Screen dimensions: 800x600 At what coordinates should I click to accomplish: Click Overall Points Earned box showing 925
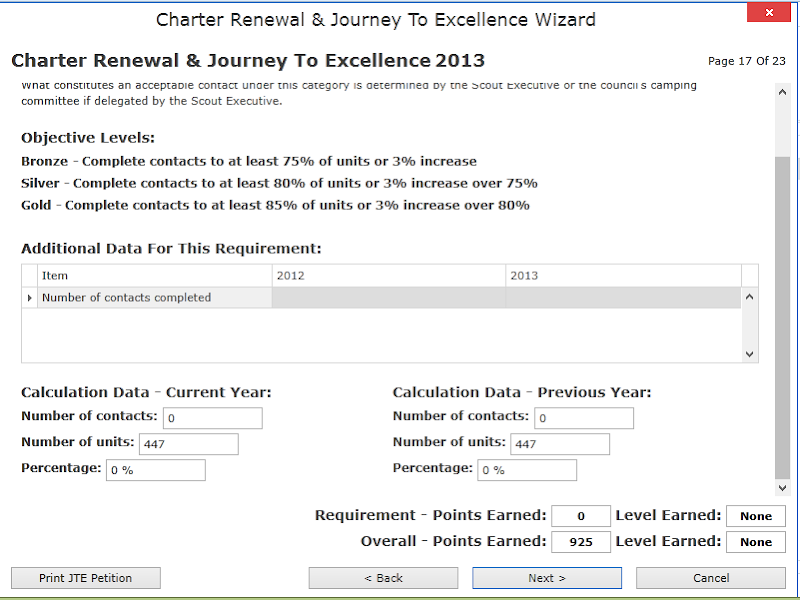point(581,542)
